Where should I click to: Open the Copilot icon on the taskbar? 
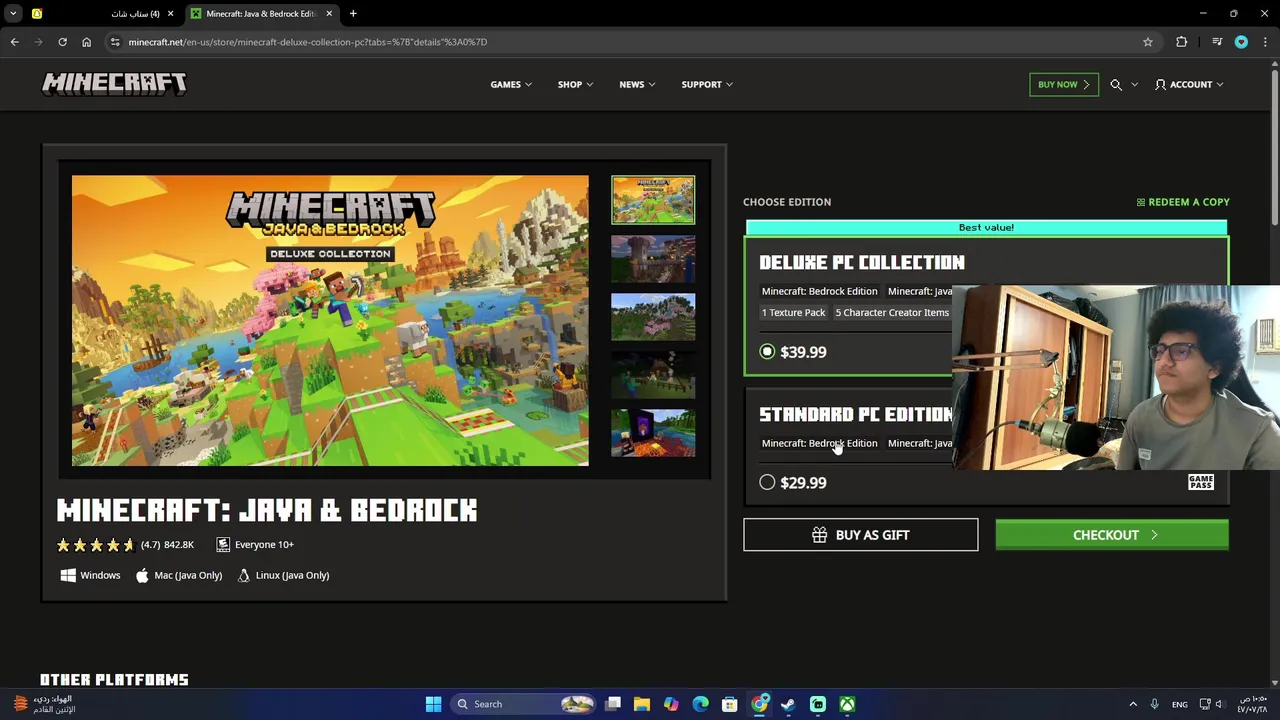tap(671, 704)
